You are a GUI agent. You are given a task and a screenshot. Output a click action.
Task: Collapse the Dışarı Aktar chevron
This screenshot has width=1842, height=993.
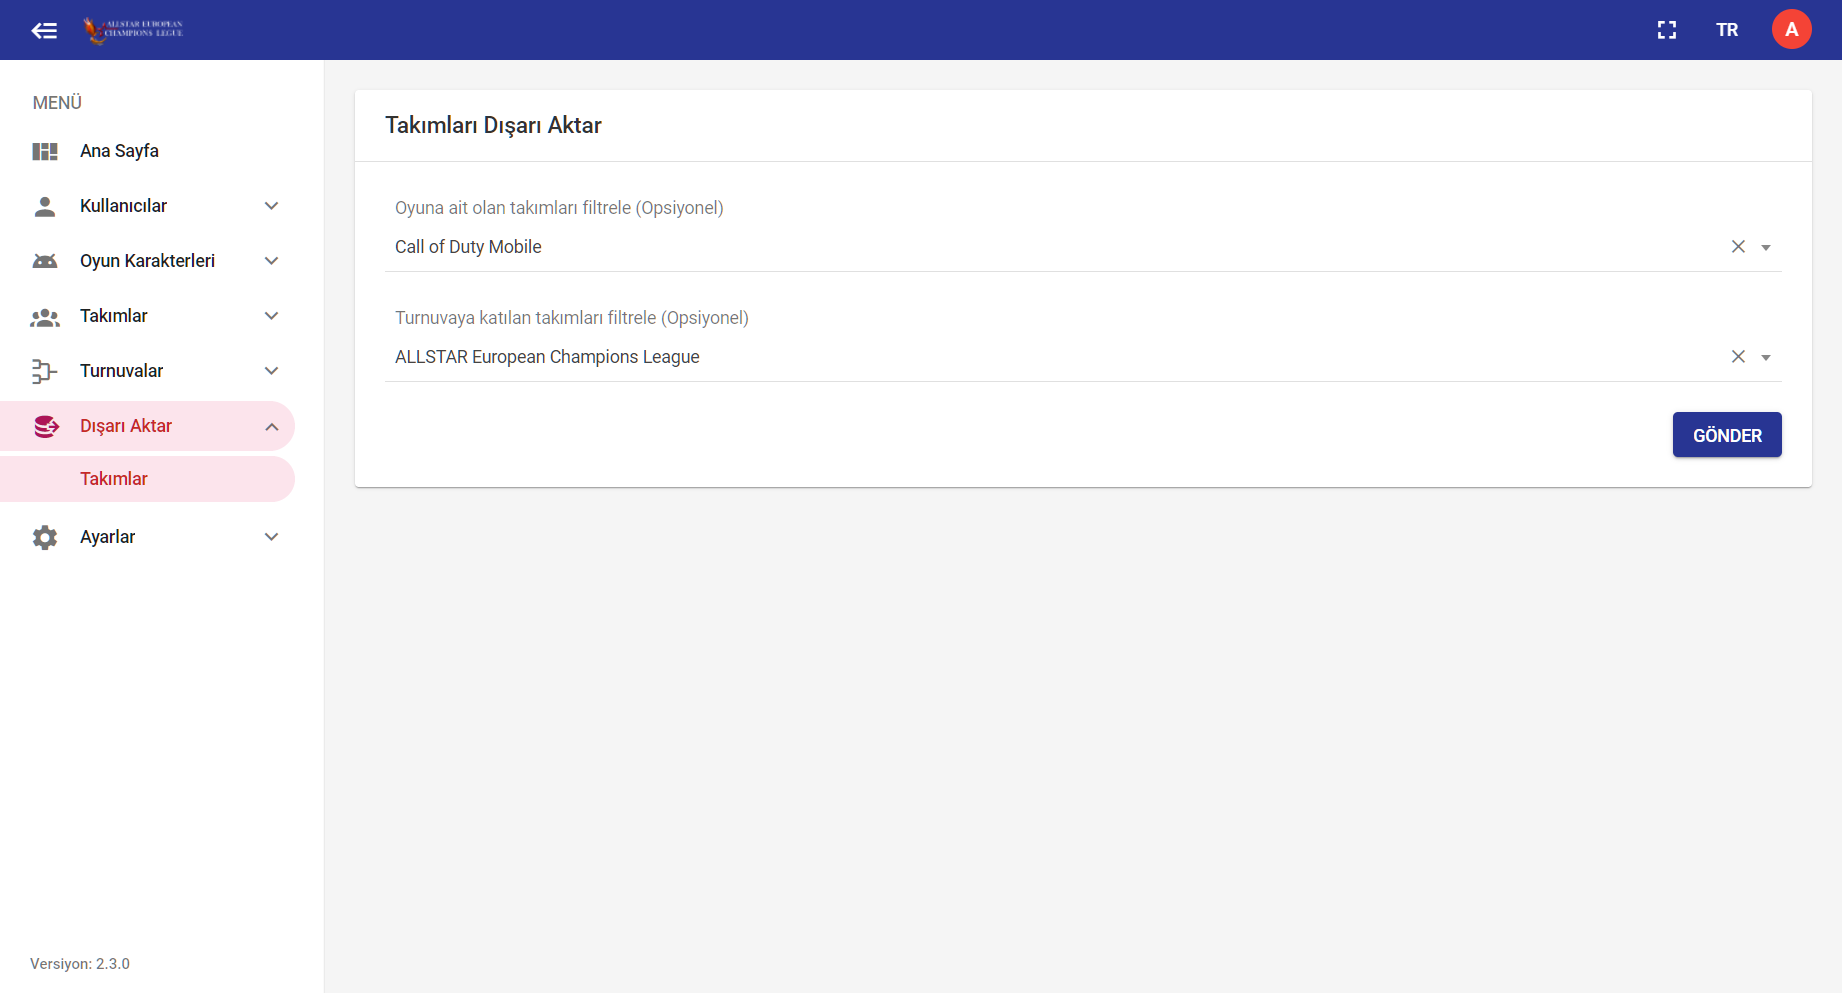271,427
